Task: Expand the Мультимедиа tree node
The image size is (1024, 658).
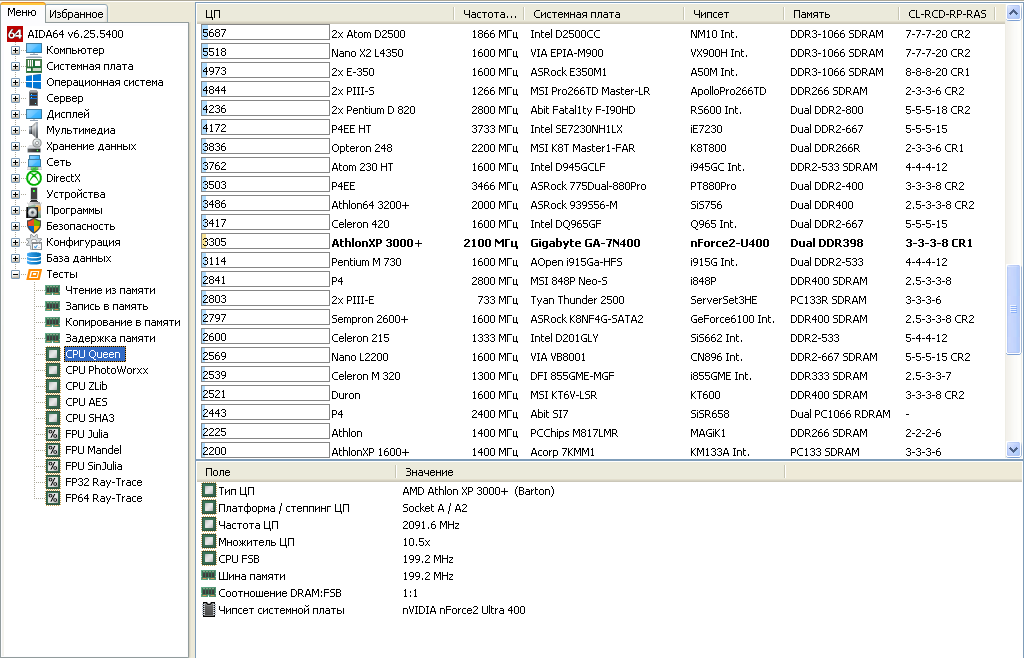Action: click(15, 130)
